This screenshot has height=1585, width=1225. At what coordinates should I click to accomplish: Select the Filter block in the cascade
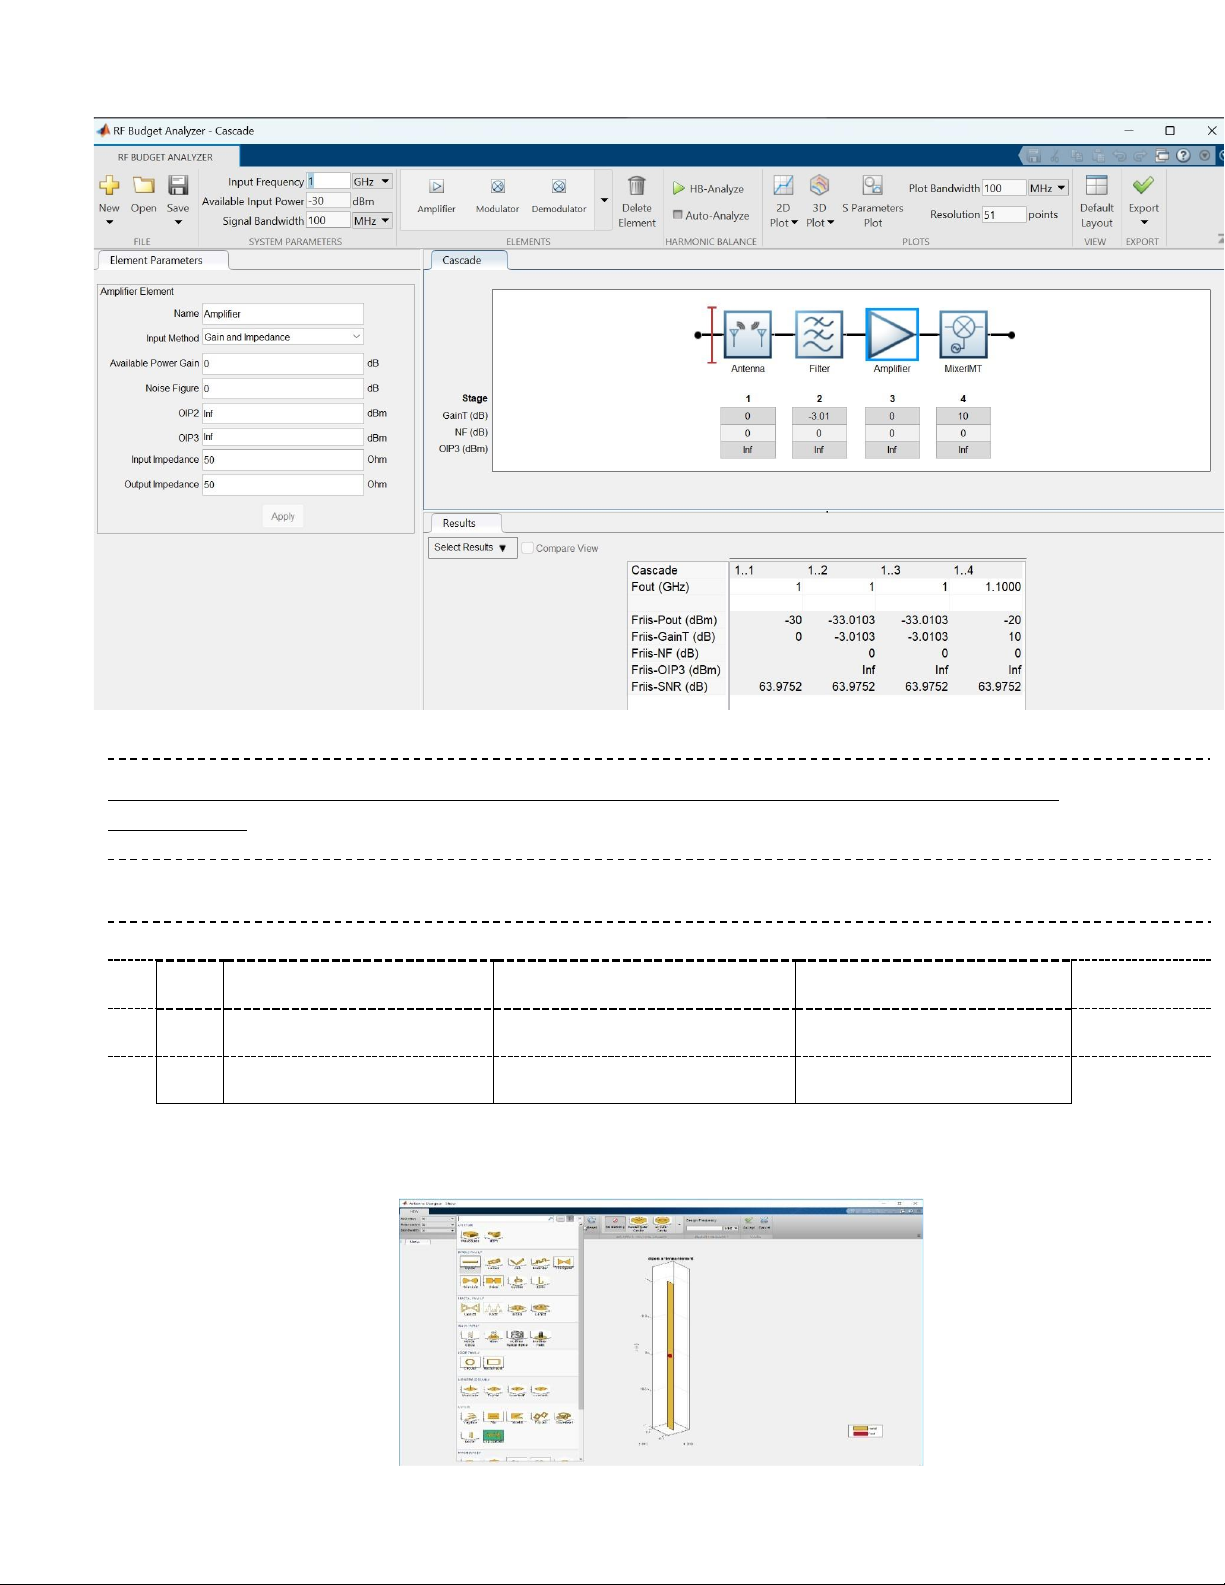[819, 334]
